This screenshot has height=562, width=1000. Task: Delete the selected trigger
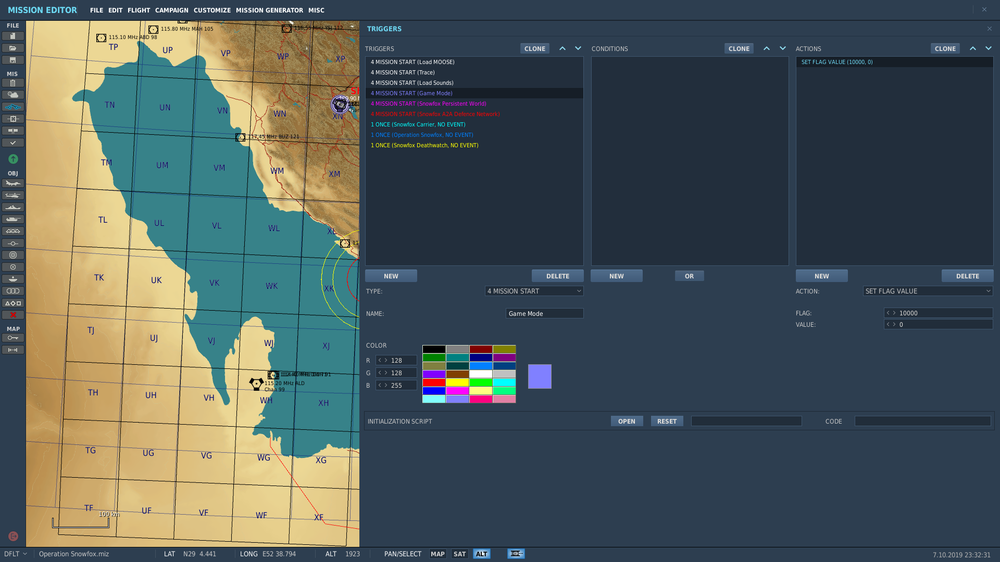tap(557, 276)
